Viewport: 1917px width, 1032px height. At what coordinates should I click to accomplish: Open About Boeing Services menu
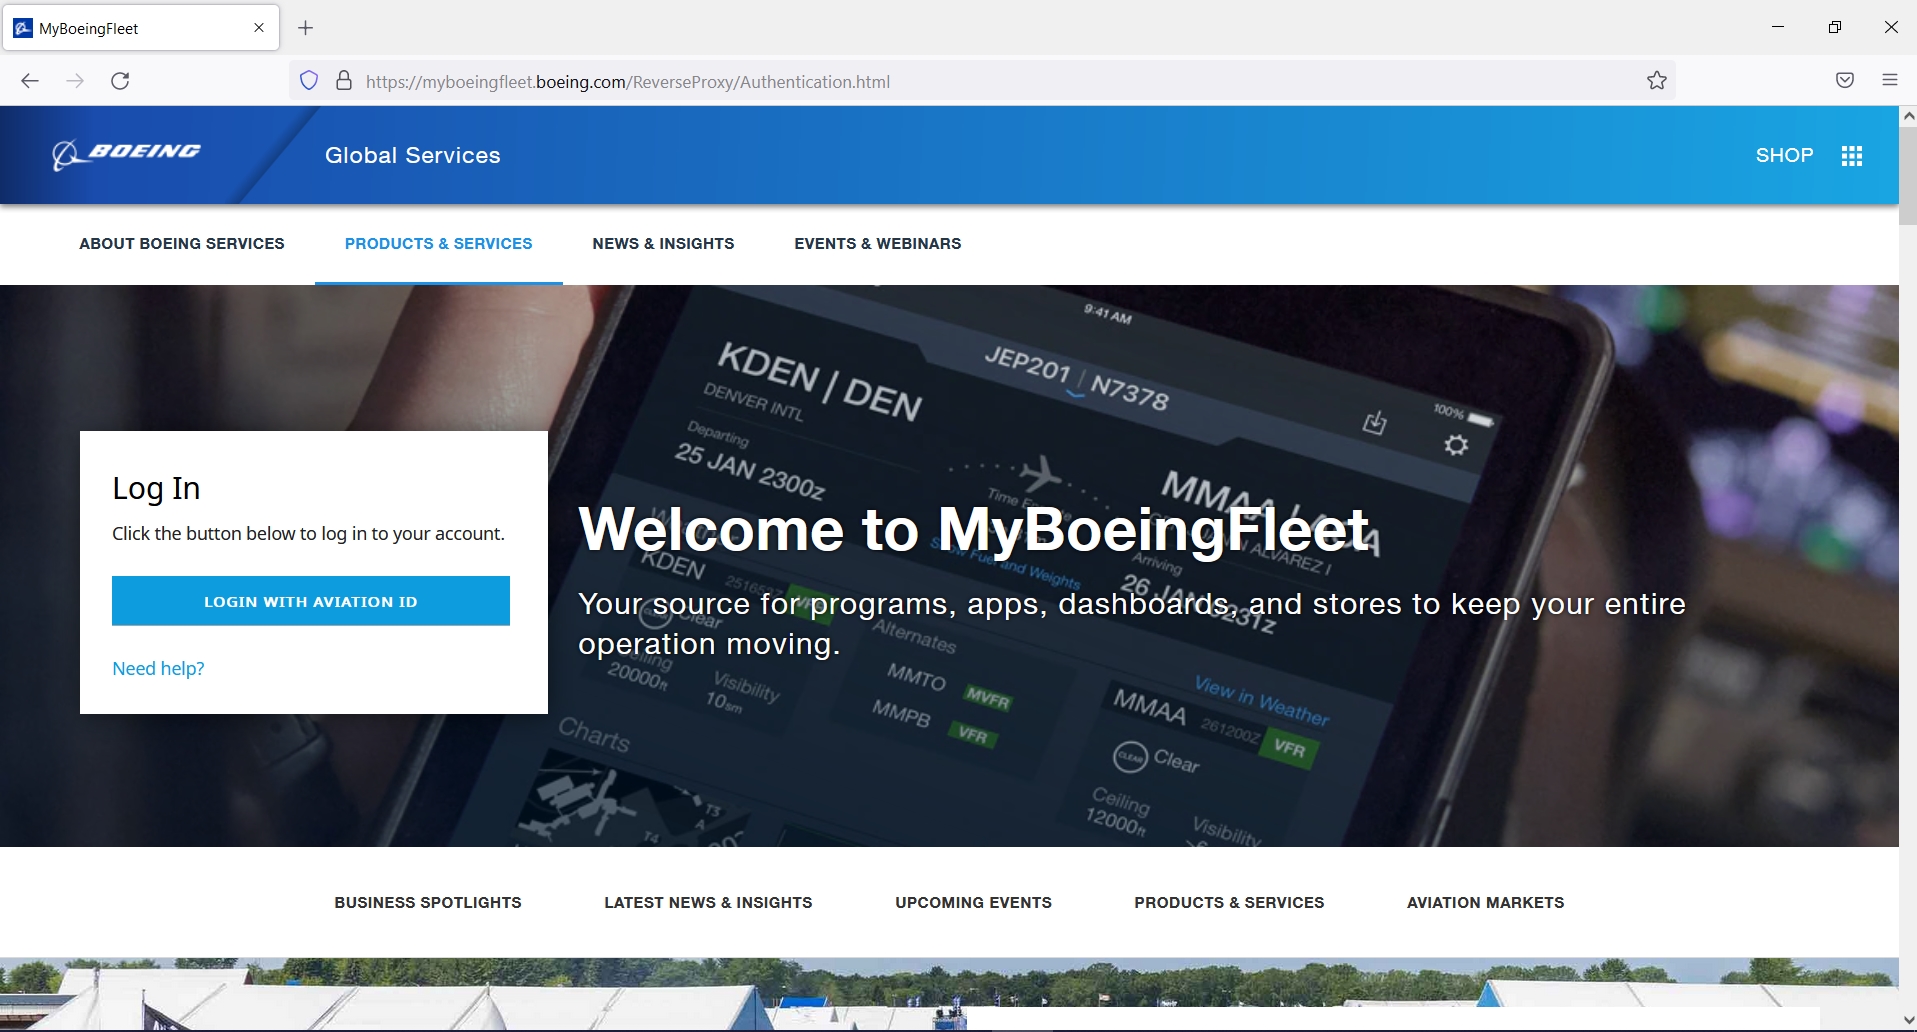(182, 244)
